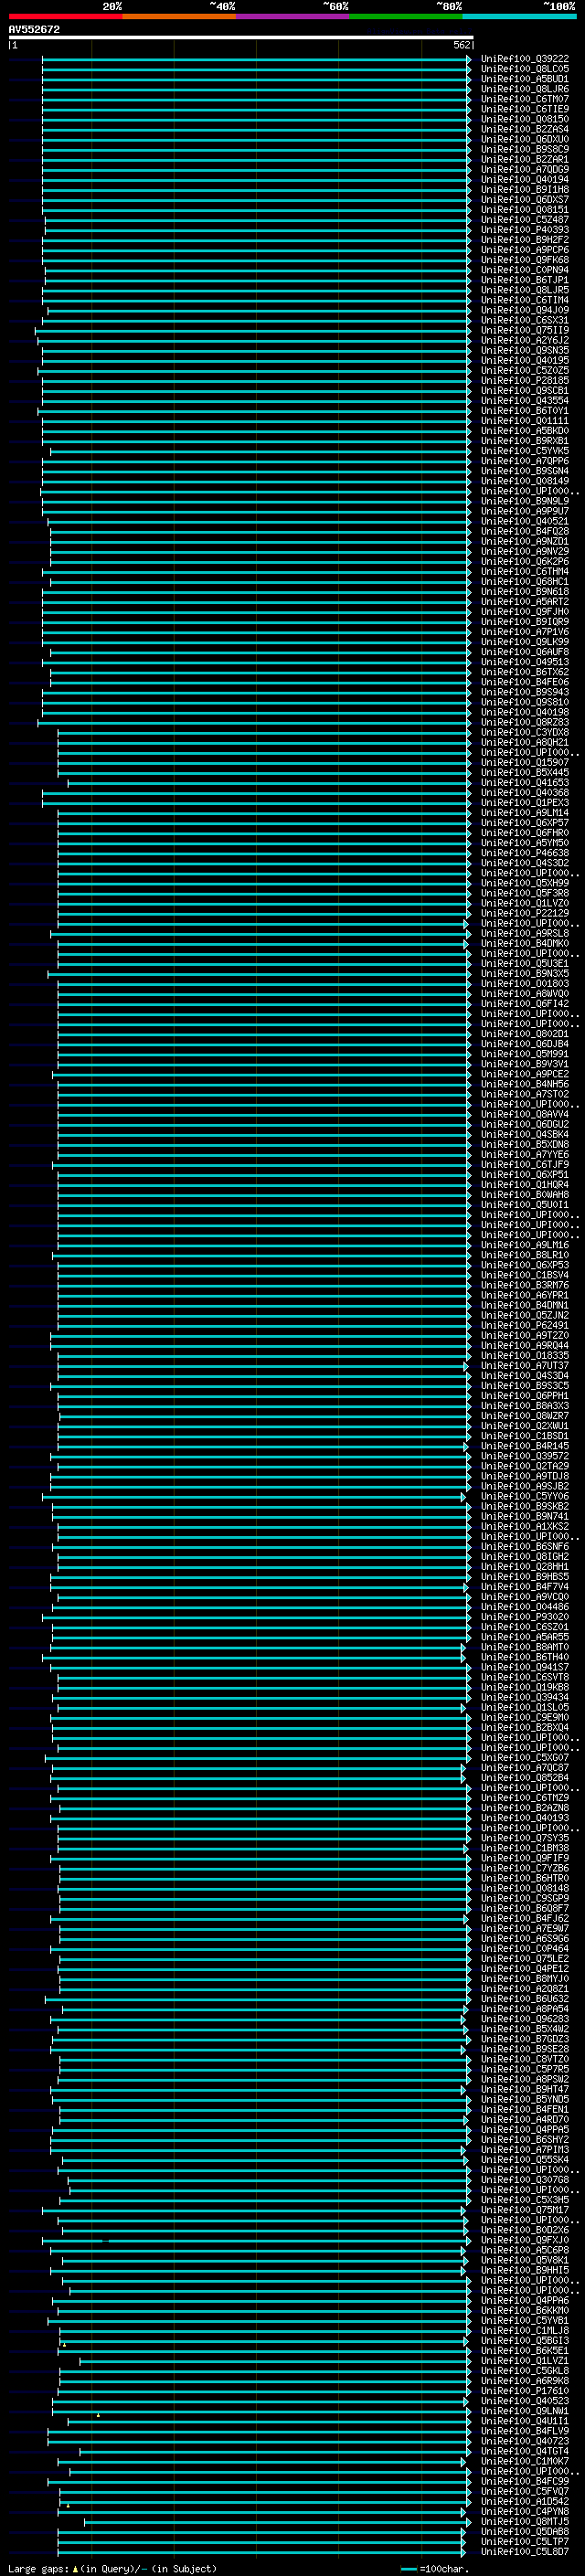Click the UniRef100_Q5U3E1 label

point(525,963)
